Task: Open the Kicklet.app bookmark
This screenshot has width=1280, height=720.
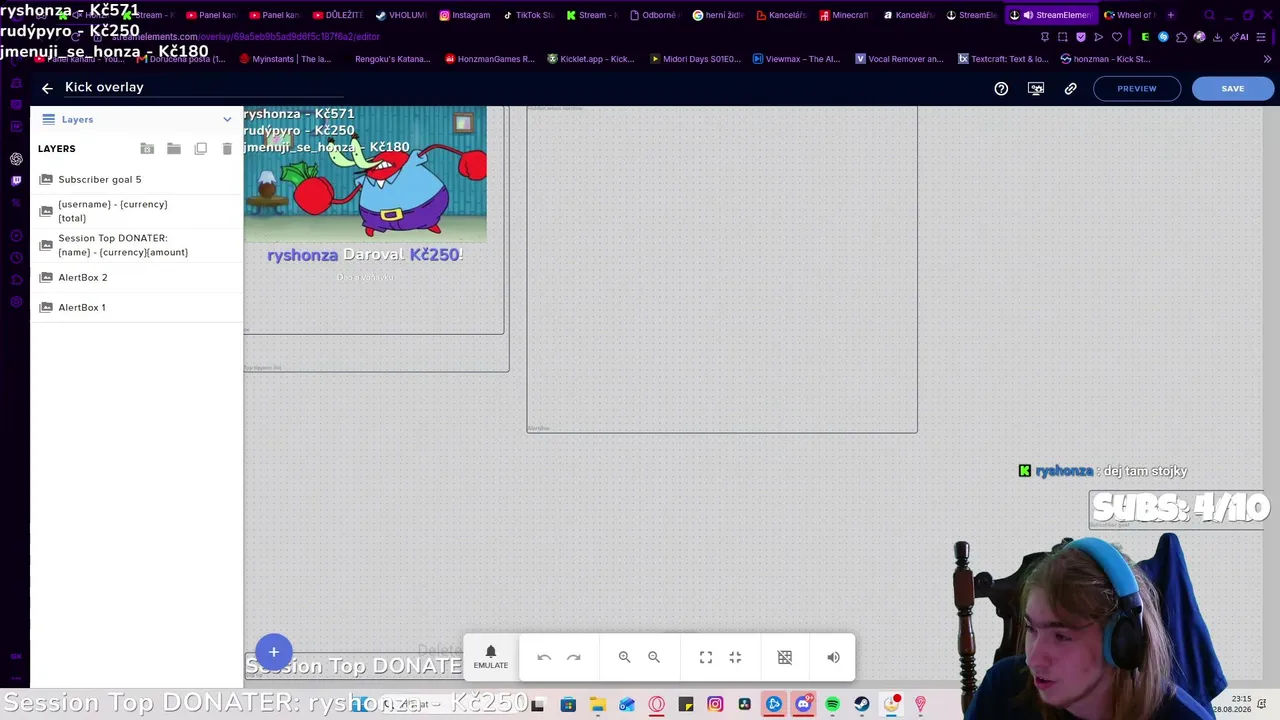Action: tap(591, 59)
